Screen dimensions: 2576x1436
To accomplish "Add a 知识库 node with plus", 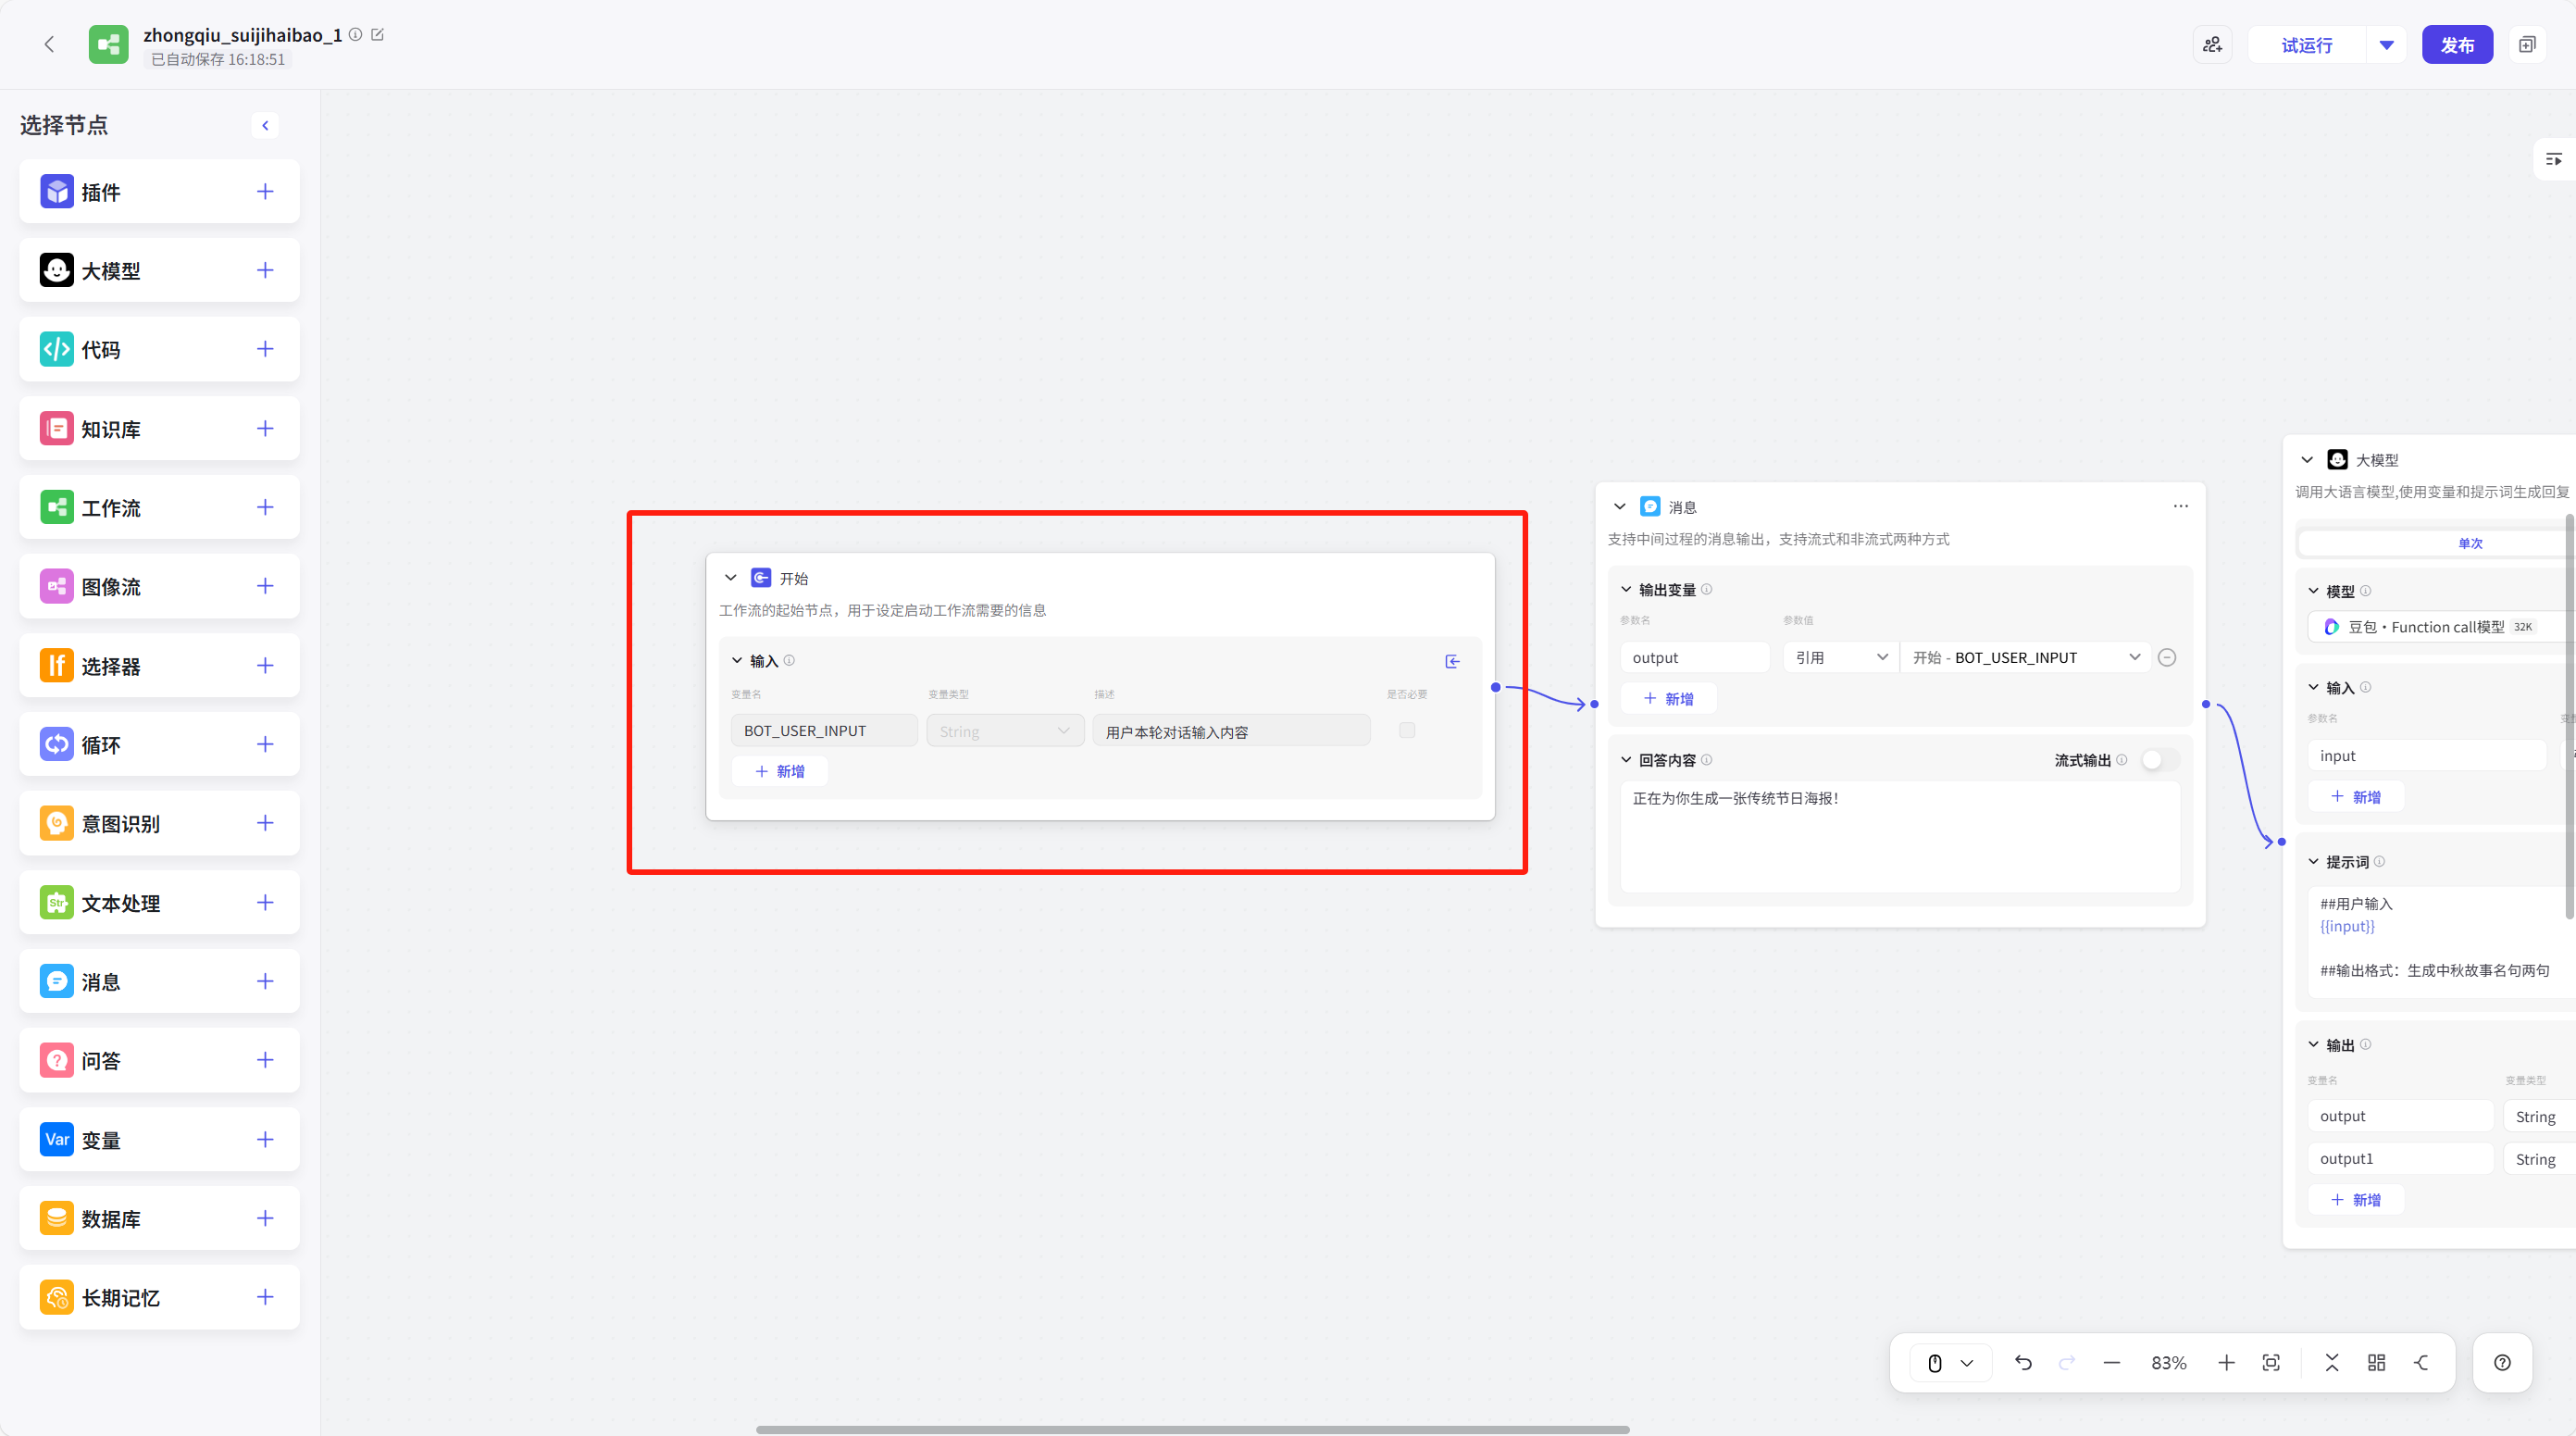I will coord(265,428).
